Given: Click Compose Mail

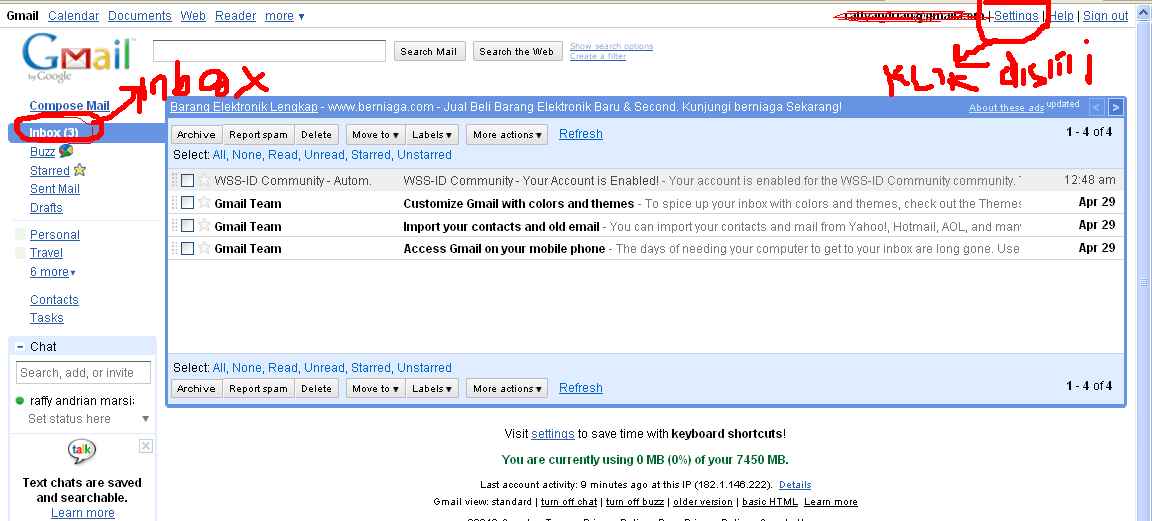Looking at the screenshot, I should tap(70, 106).
